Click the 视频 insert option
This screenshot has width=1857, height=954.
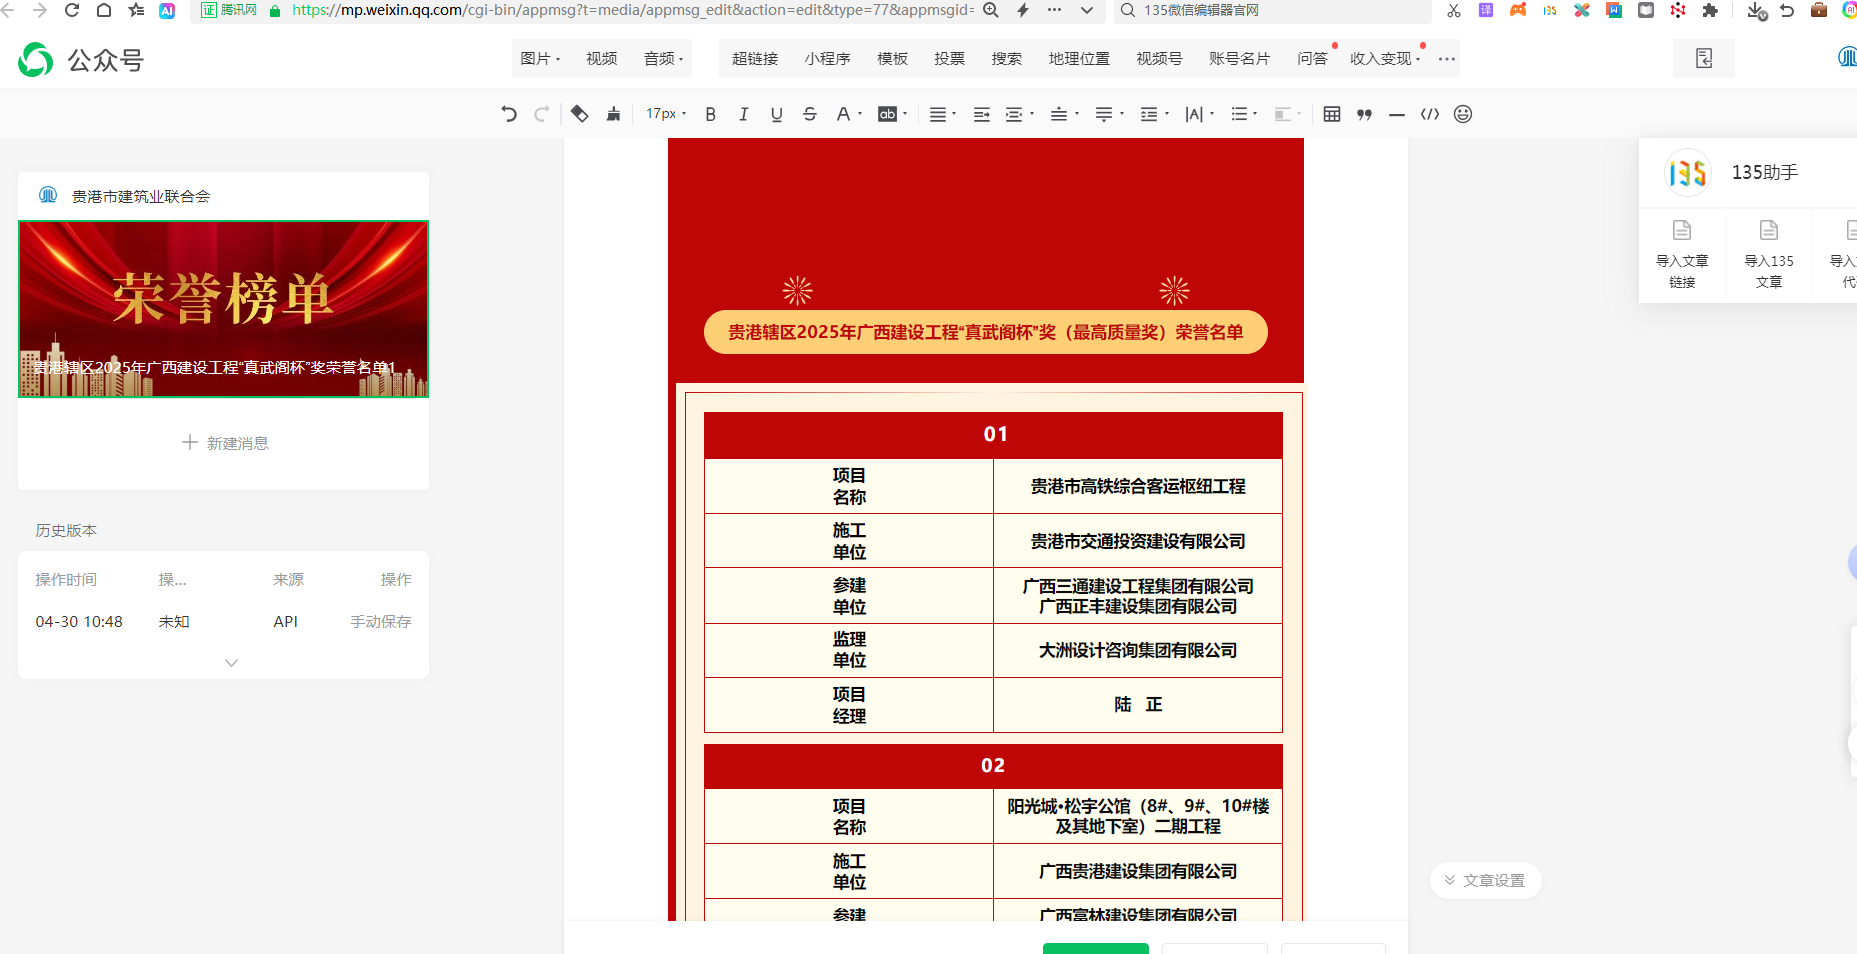pos(601,58)
